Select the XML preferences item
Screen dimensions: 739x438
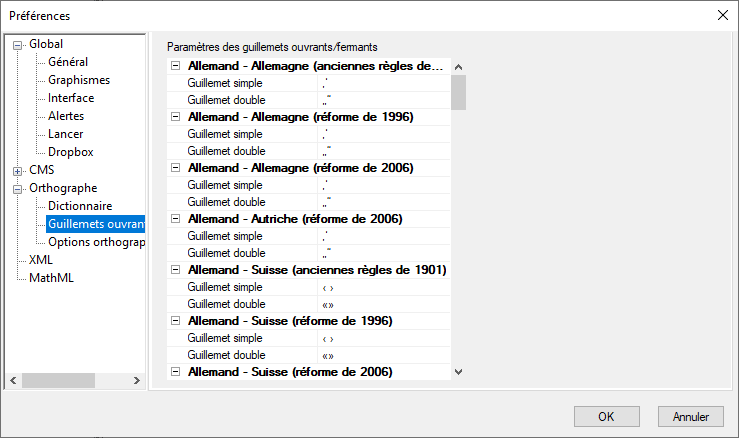click(x=41, y=260)
